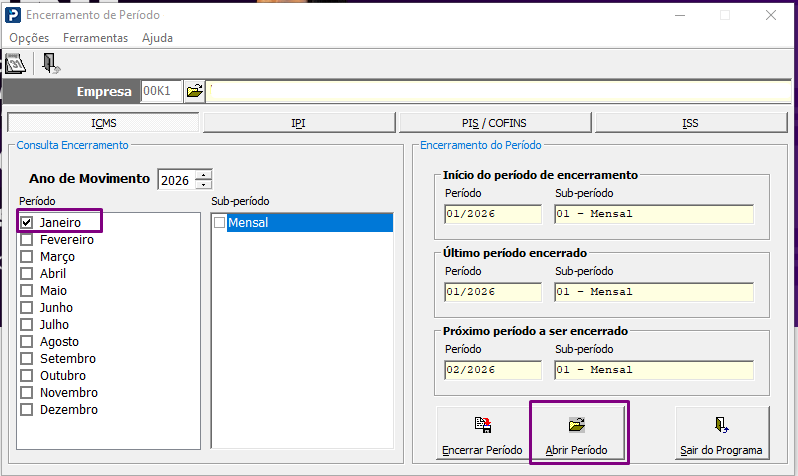798x476 pixels.
Task: Open the Opções menu
Action: coord(29,38)
